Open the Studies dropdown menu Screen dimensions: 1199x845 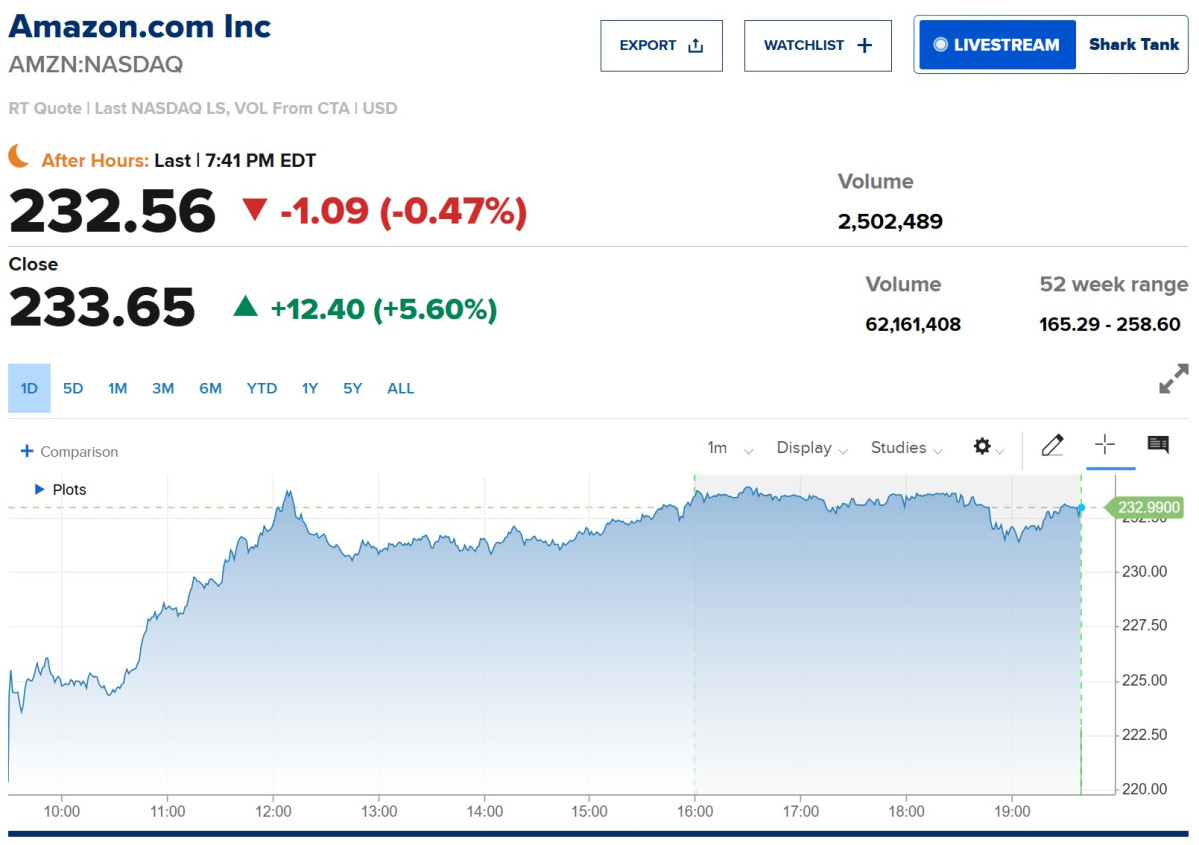click(907, 448)
